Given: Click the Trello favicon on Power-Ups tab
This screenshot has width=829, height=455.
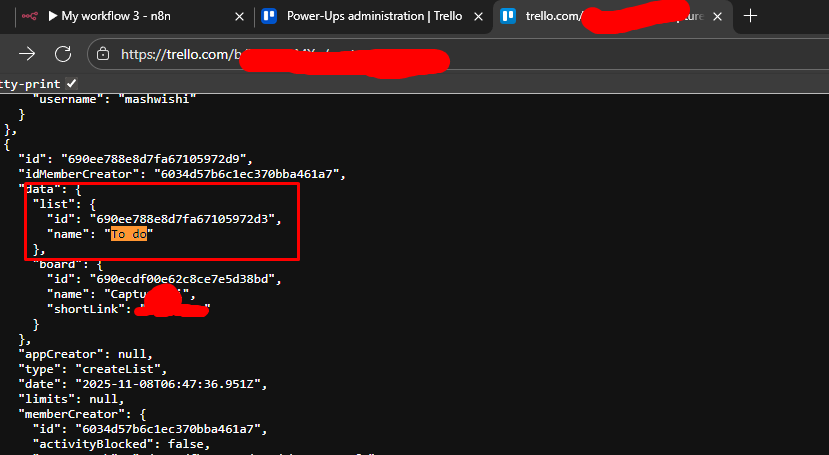Looking at the screenshot, I should coord(270,16).
